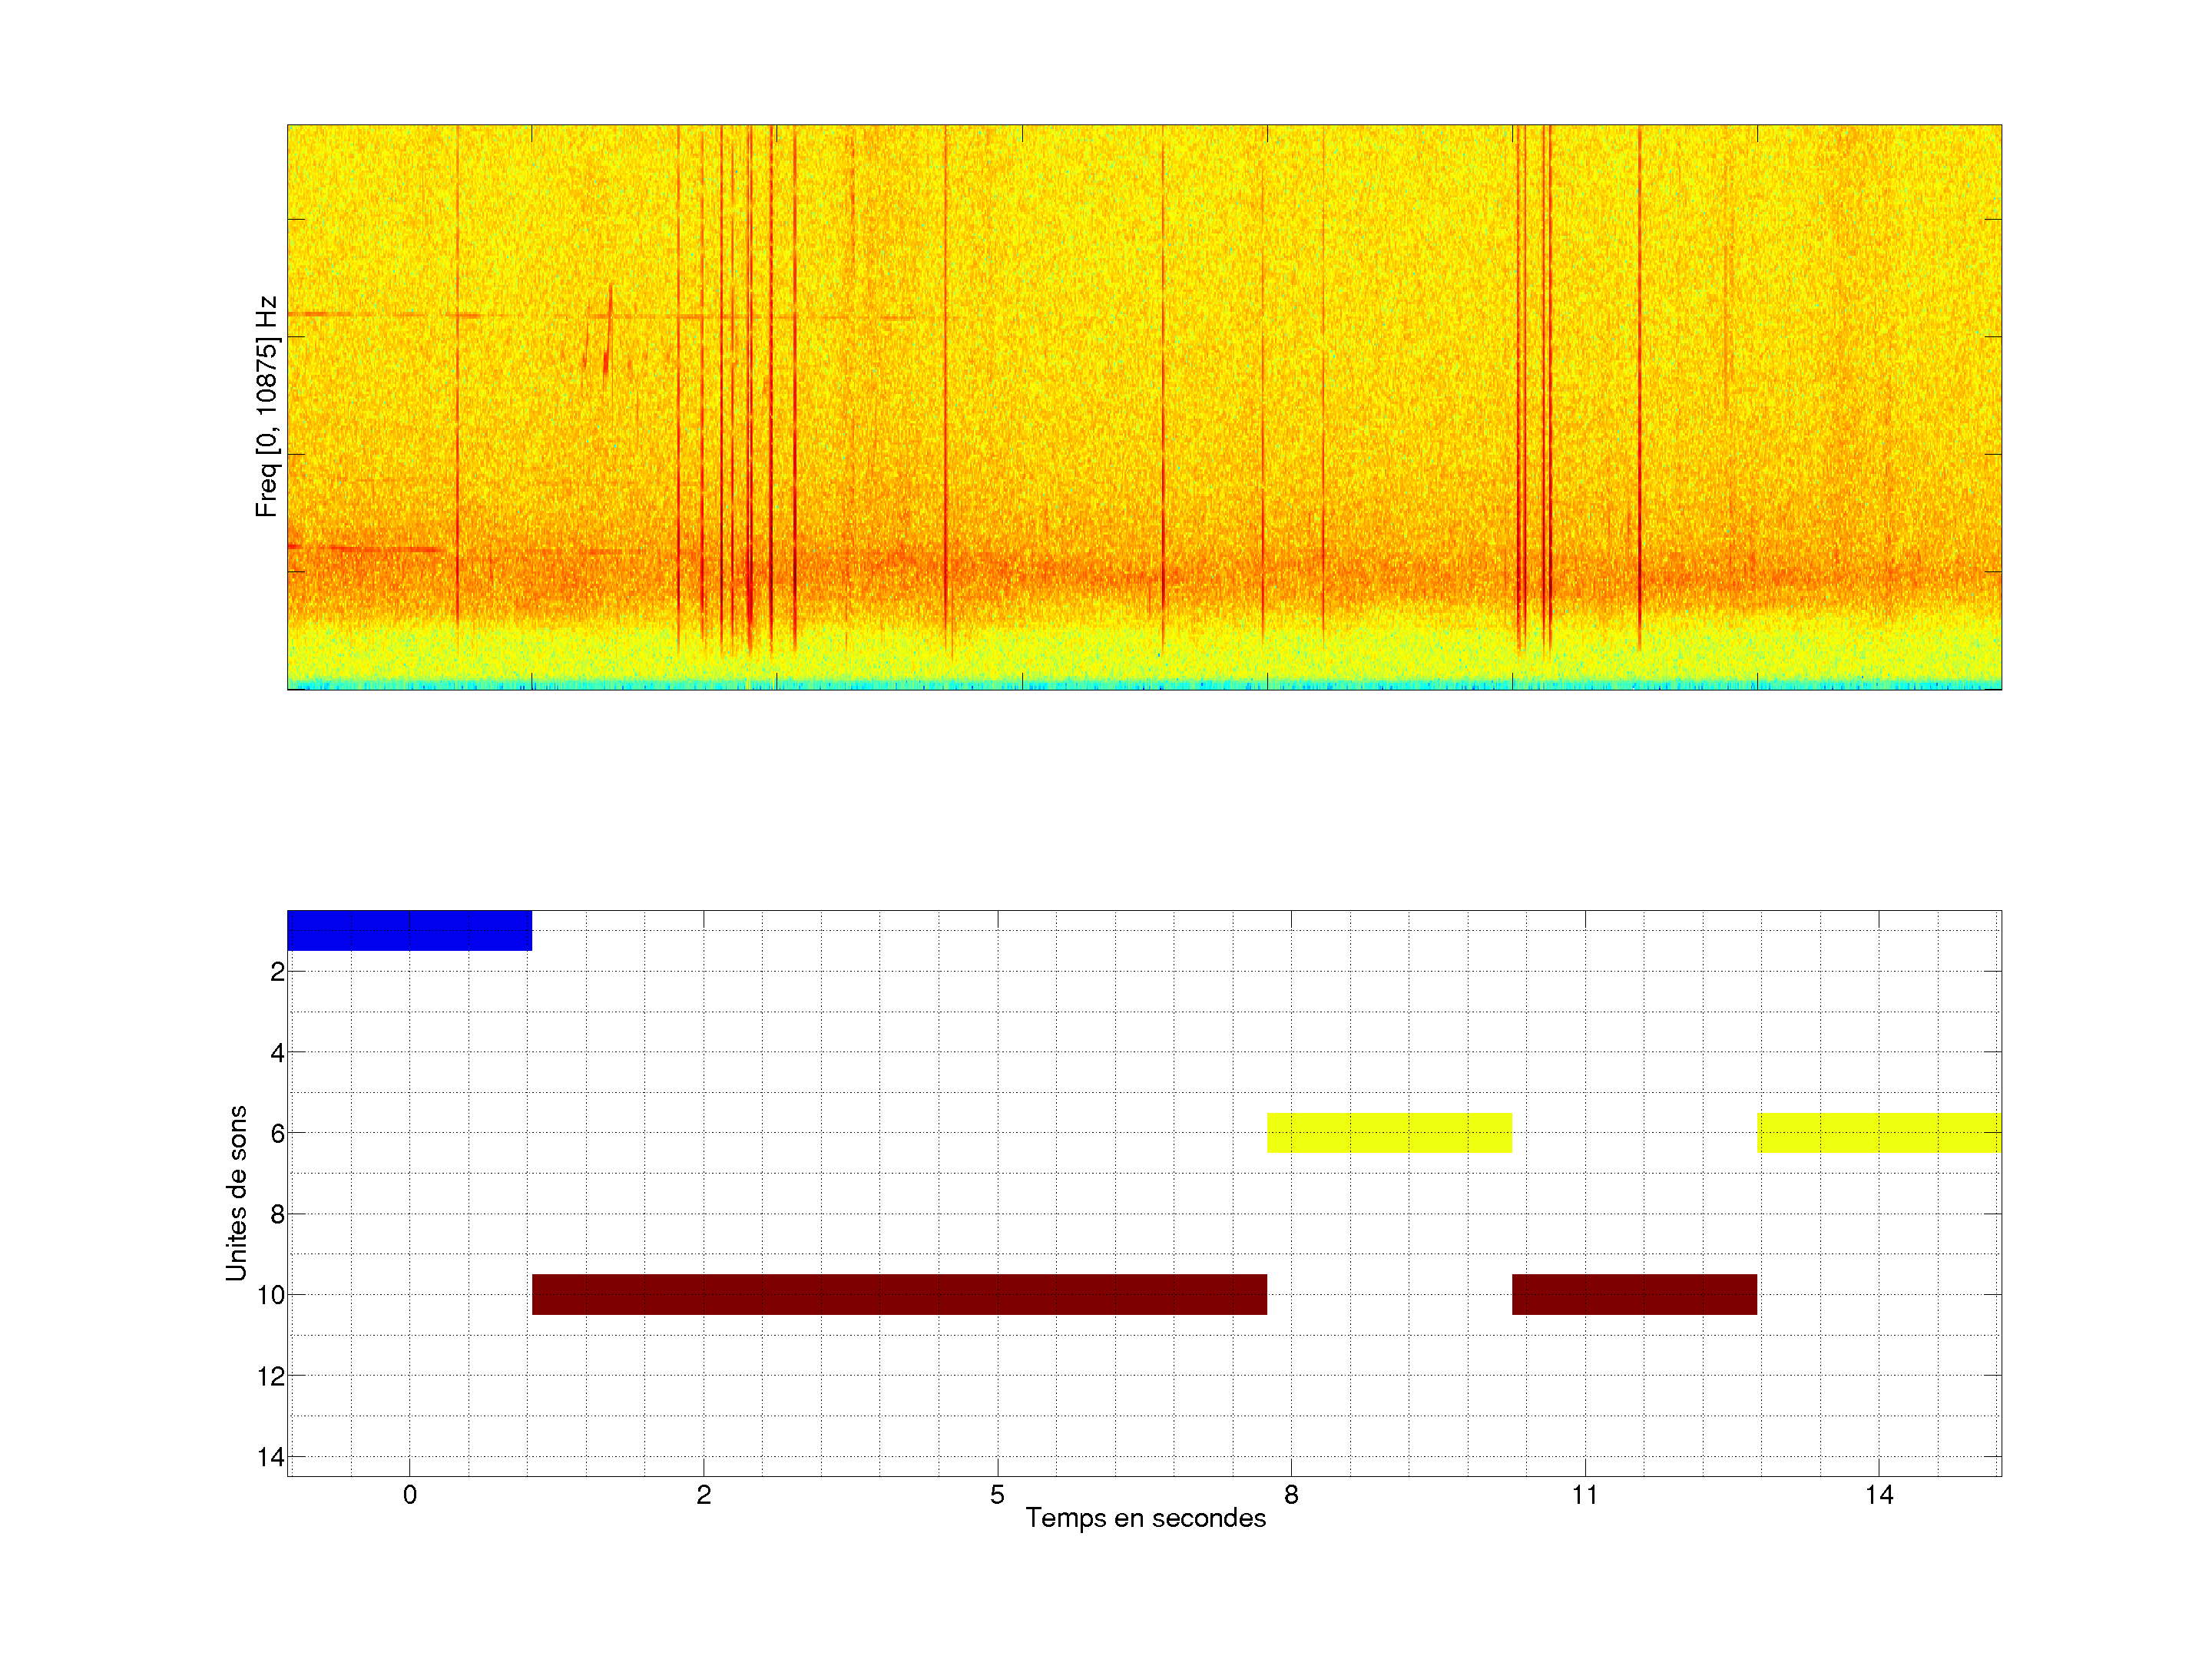Click the y-axis tick label 10

(x=270, y=1296)
